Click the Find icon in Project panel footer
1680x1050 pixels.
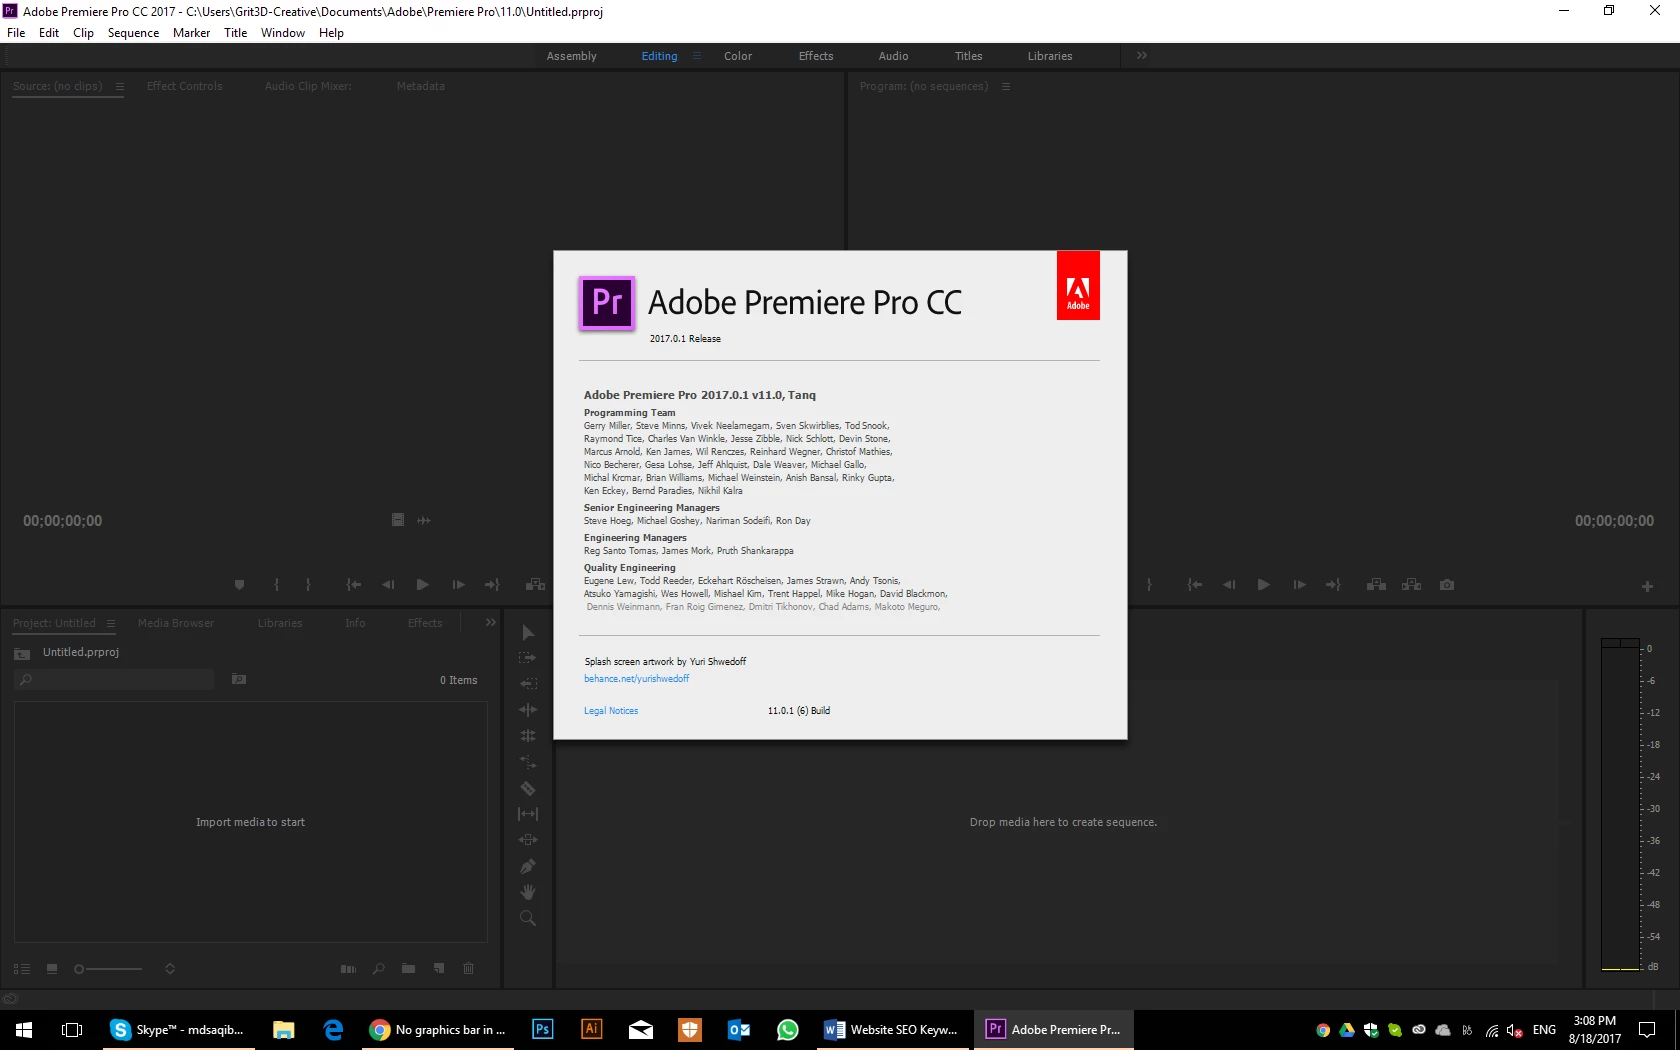tap(379, 969)
